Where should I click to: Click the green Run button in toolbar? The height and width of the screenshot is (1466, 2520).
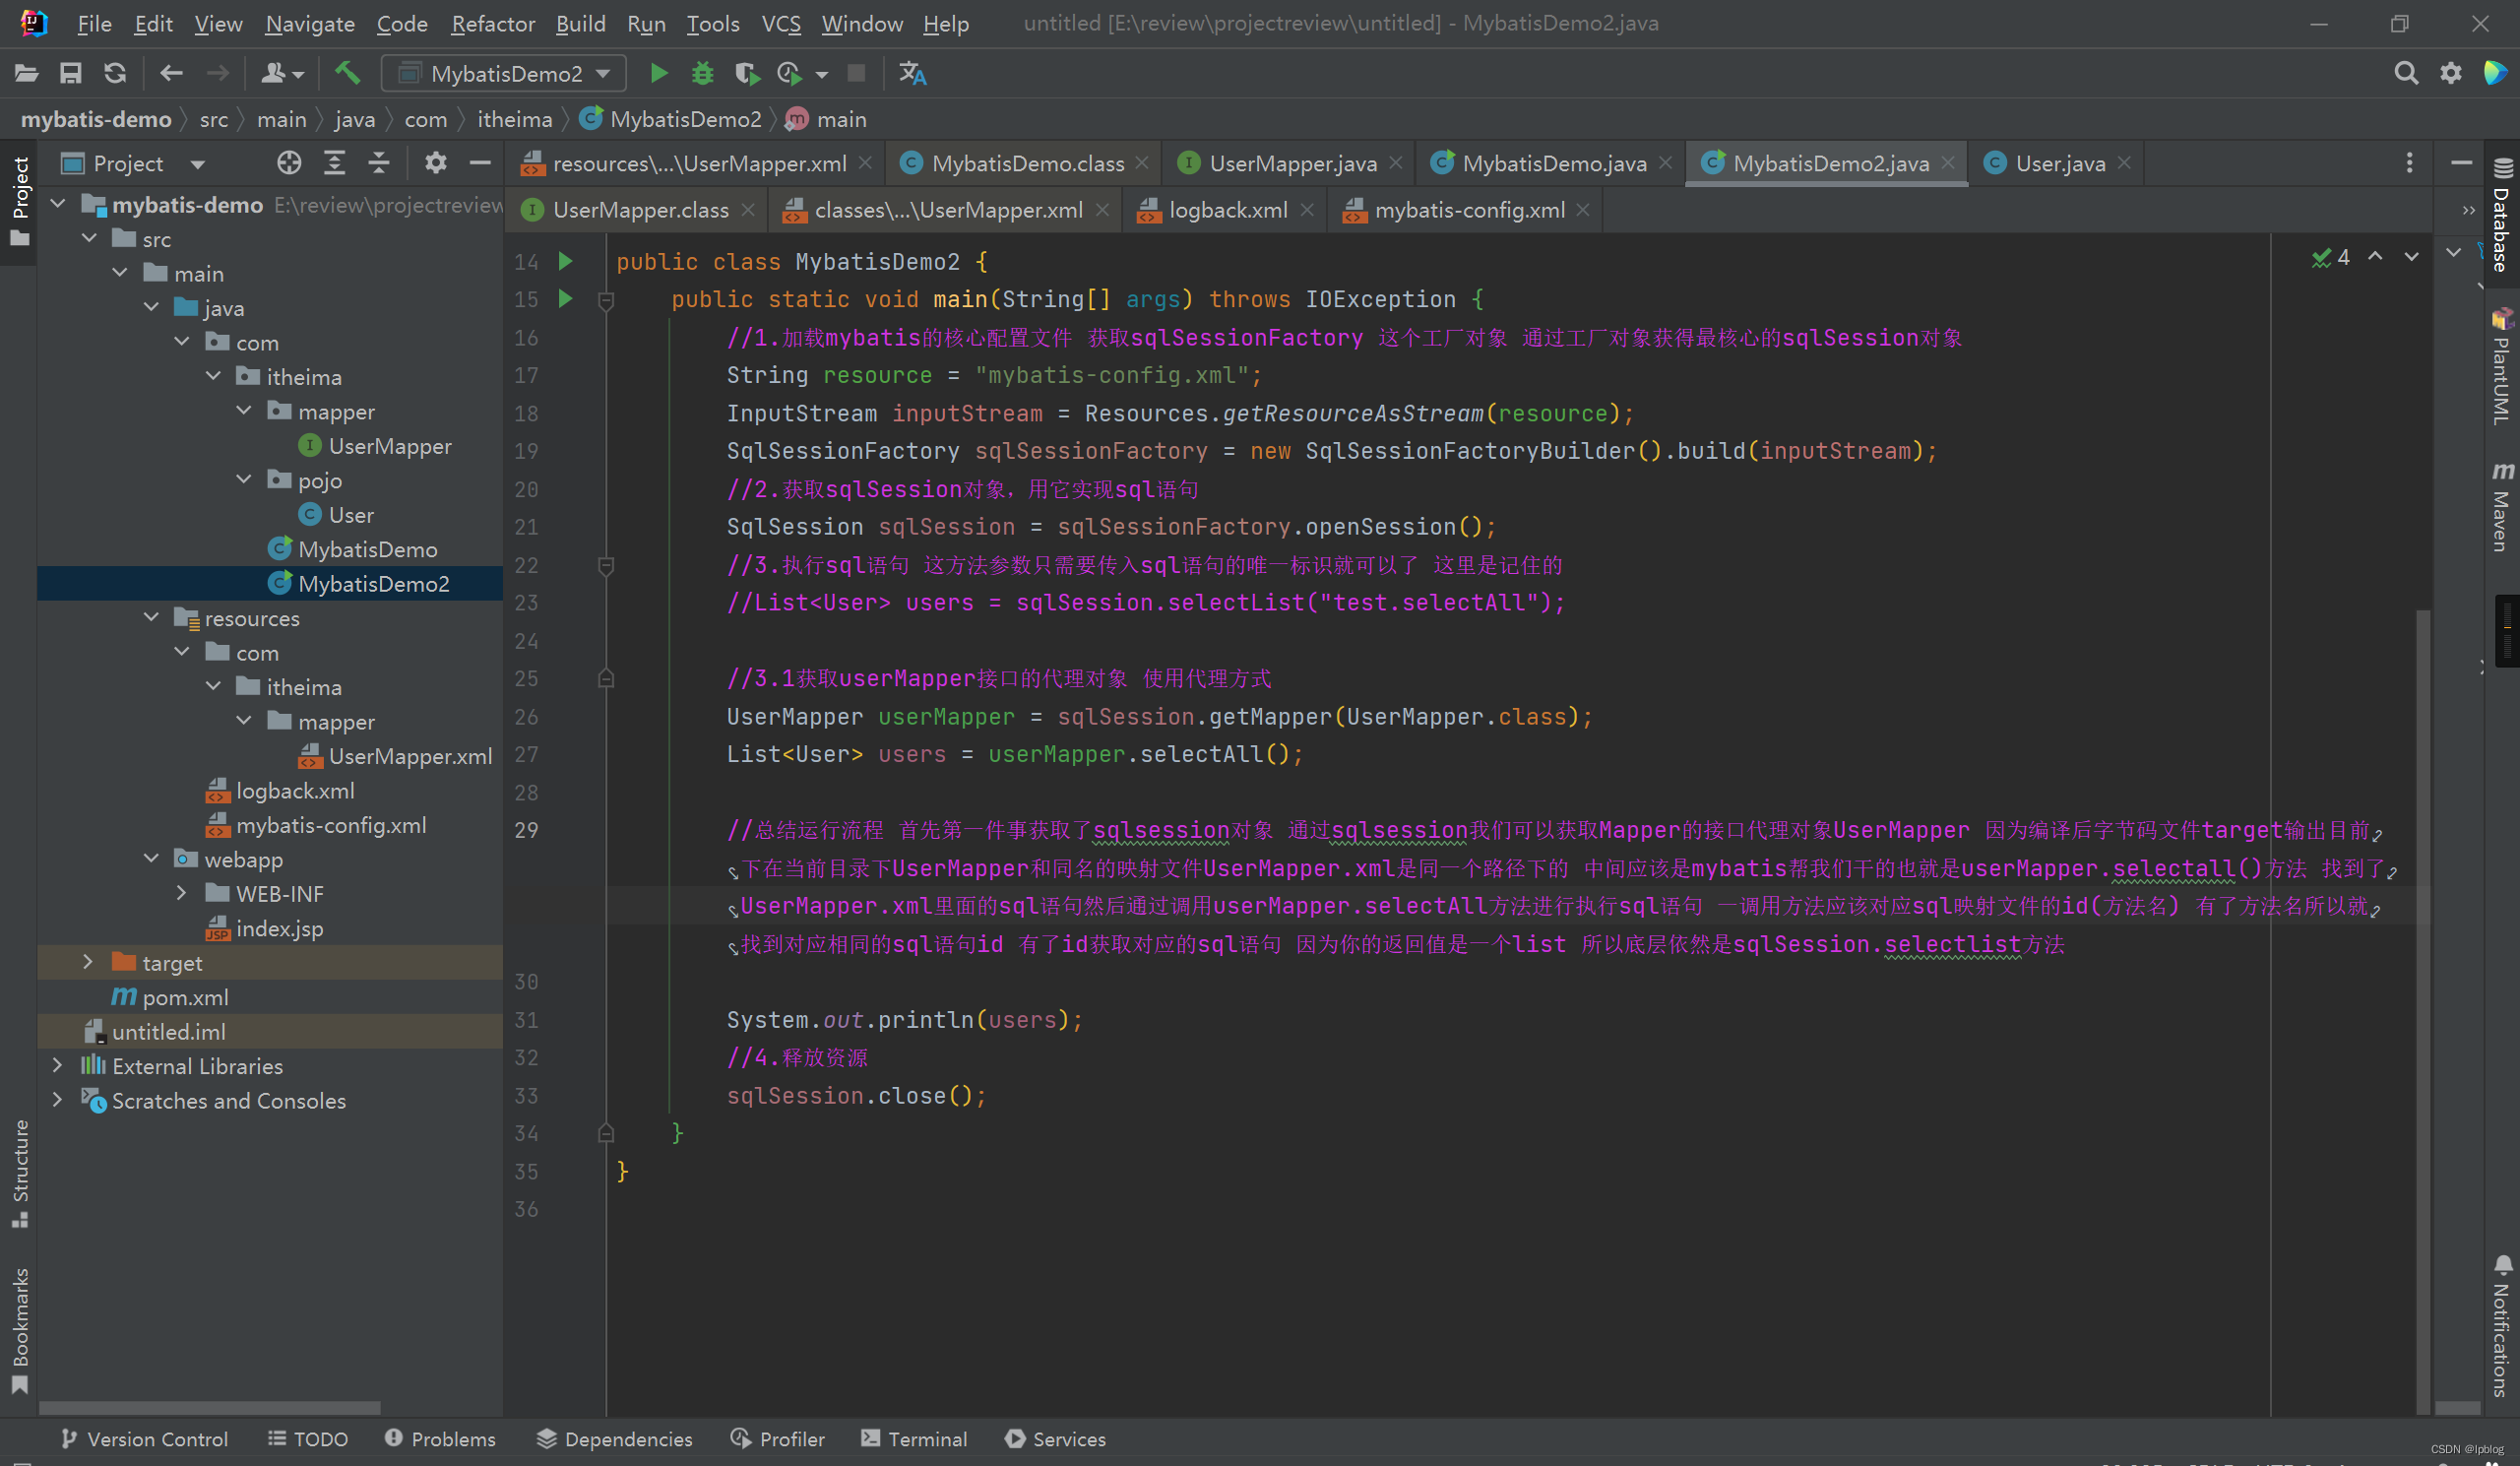(x=658, y=73)
